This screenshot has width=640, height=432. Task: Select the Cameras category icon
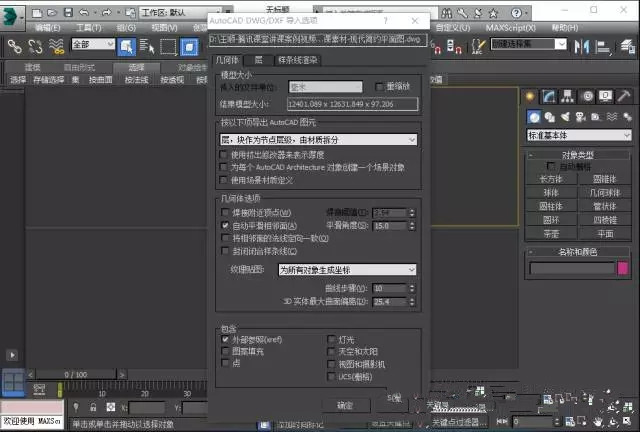580,118
